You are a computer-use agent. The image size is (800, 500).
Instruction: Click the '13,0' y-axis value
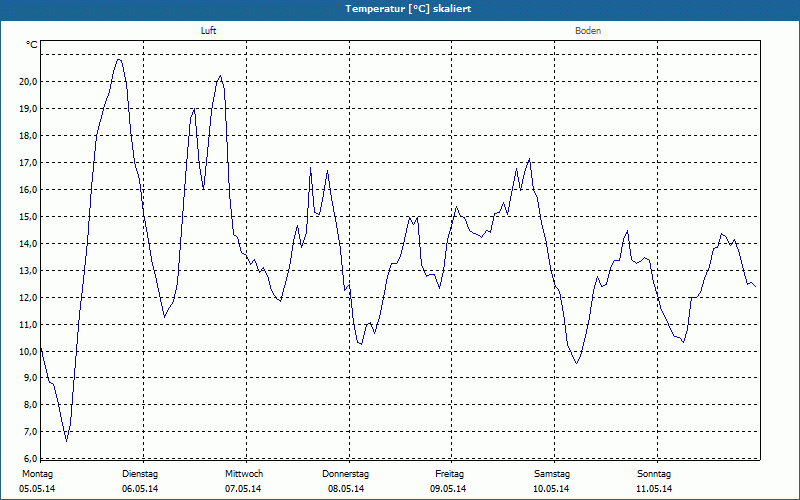pos(28,271)
